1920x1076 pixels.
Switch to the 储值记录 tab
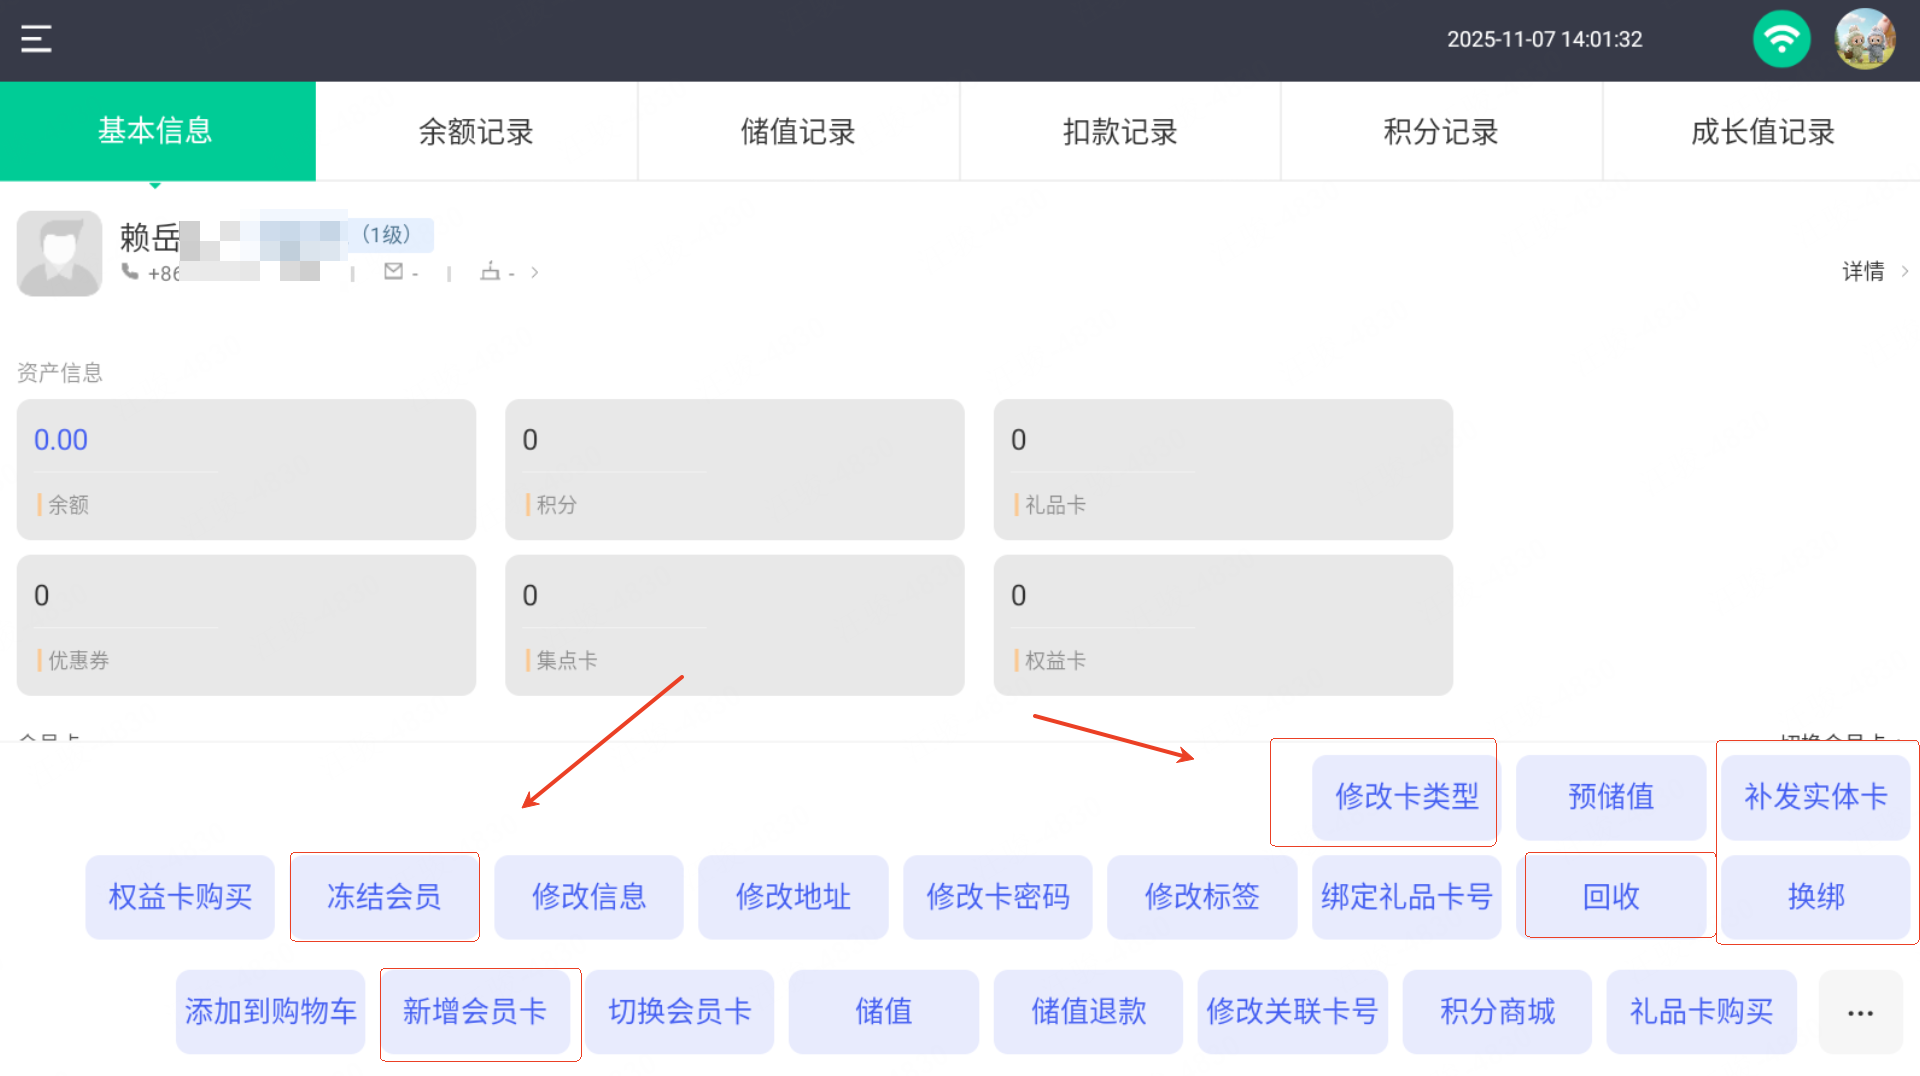(x=798, y=131)
